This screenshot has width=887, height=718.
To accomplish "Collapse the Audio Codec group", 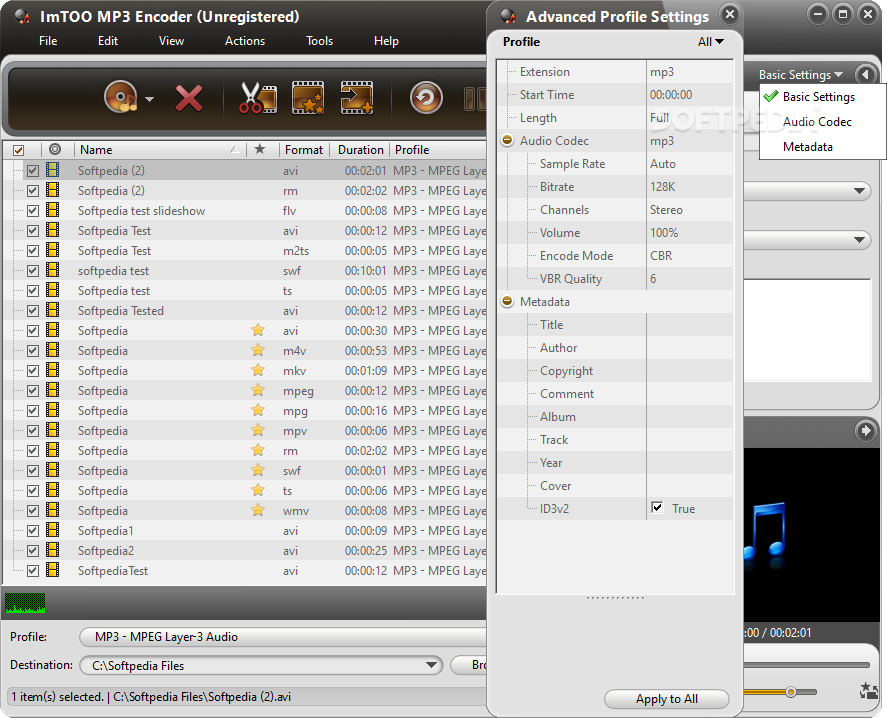I will coord(507,140).
